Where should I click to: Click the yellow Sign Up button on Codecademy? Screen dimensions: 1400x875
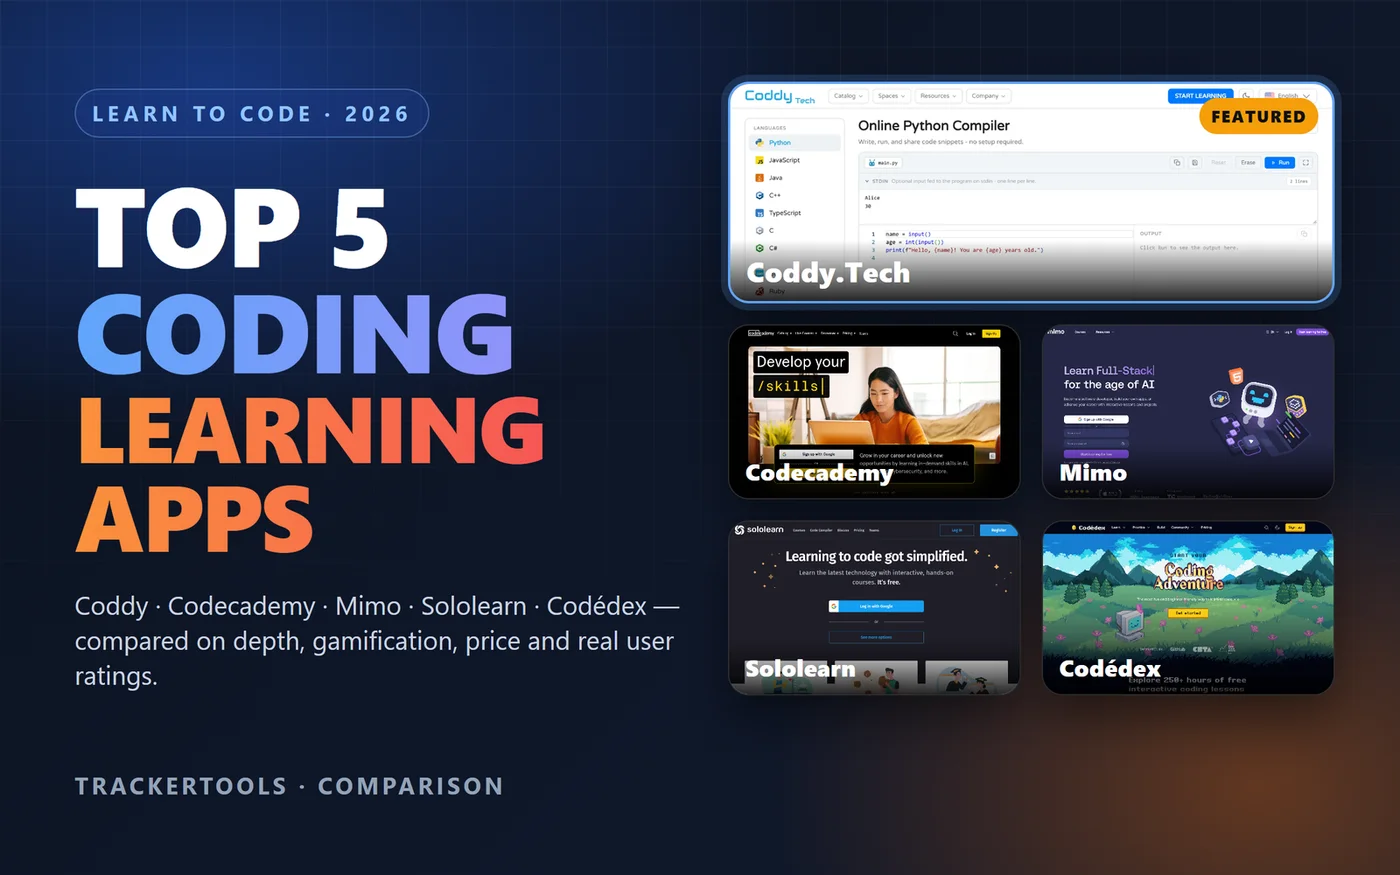pos(991,333)
